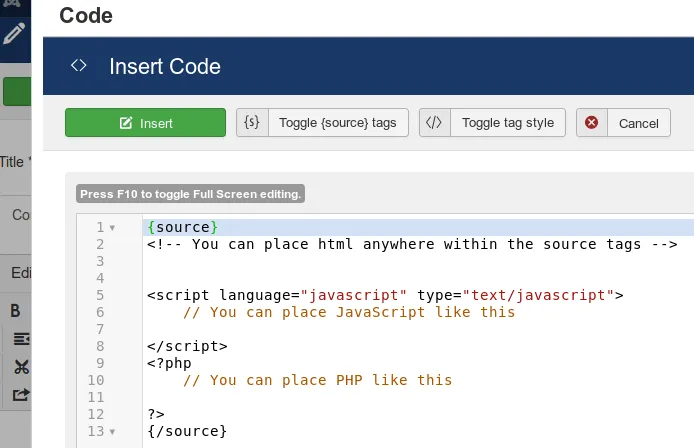Cancel the Insert Code dialog
Screen dimensions: 694x448
coord(639,123)
